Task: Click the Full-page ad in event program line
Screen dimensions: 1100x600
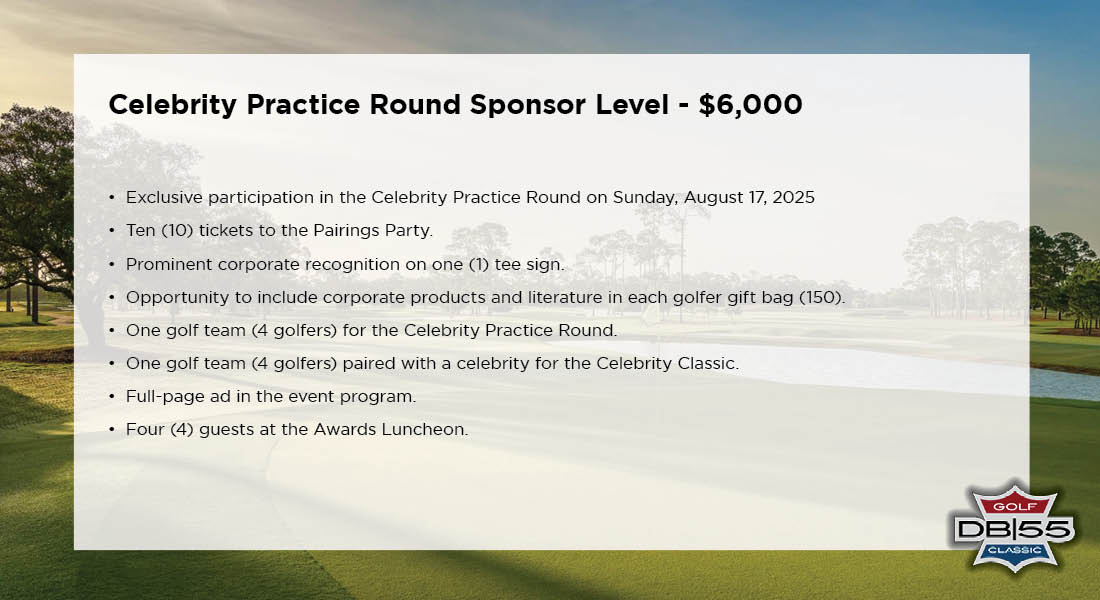Action: pos(271,396)
